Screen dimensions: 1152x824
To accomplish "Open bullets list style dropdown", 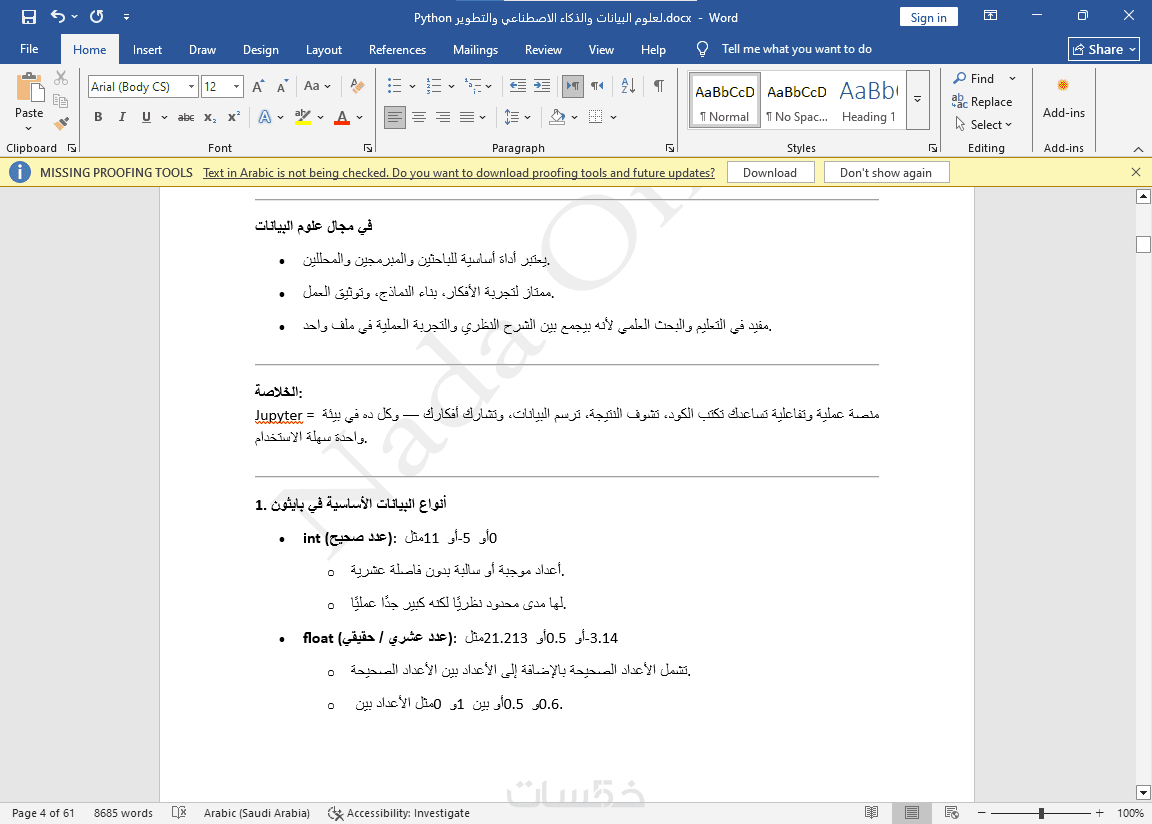I will tap(412, 87).
